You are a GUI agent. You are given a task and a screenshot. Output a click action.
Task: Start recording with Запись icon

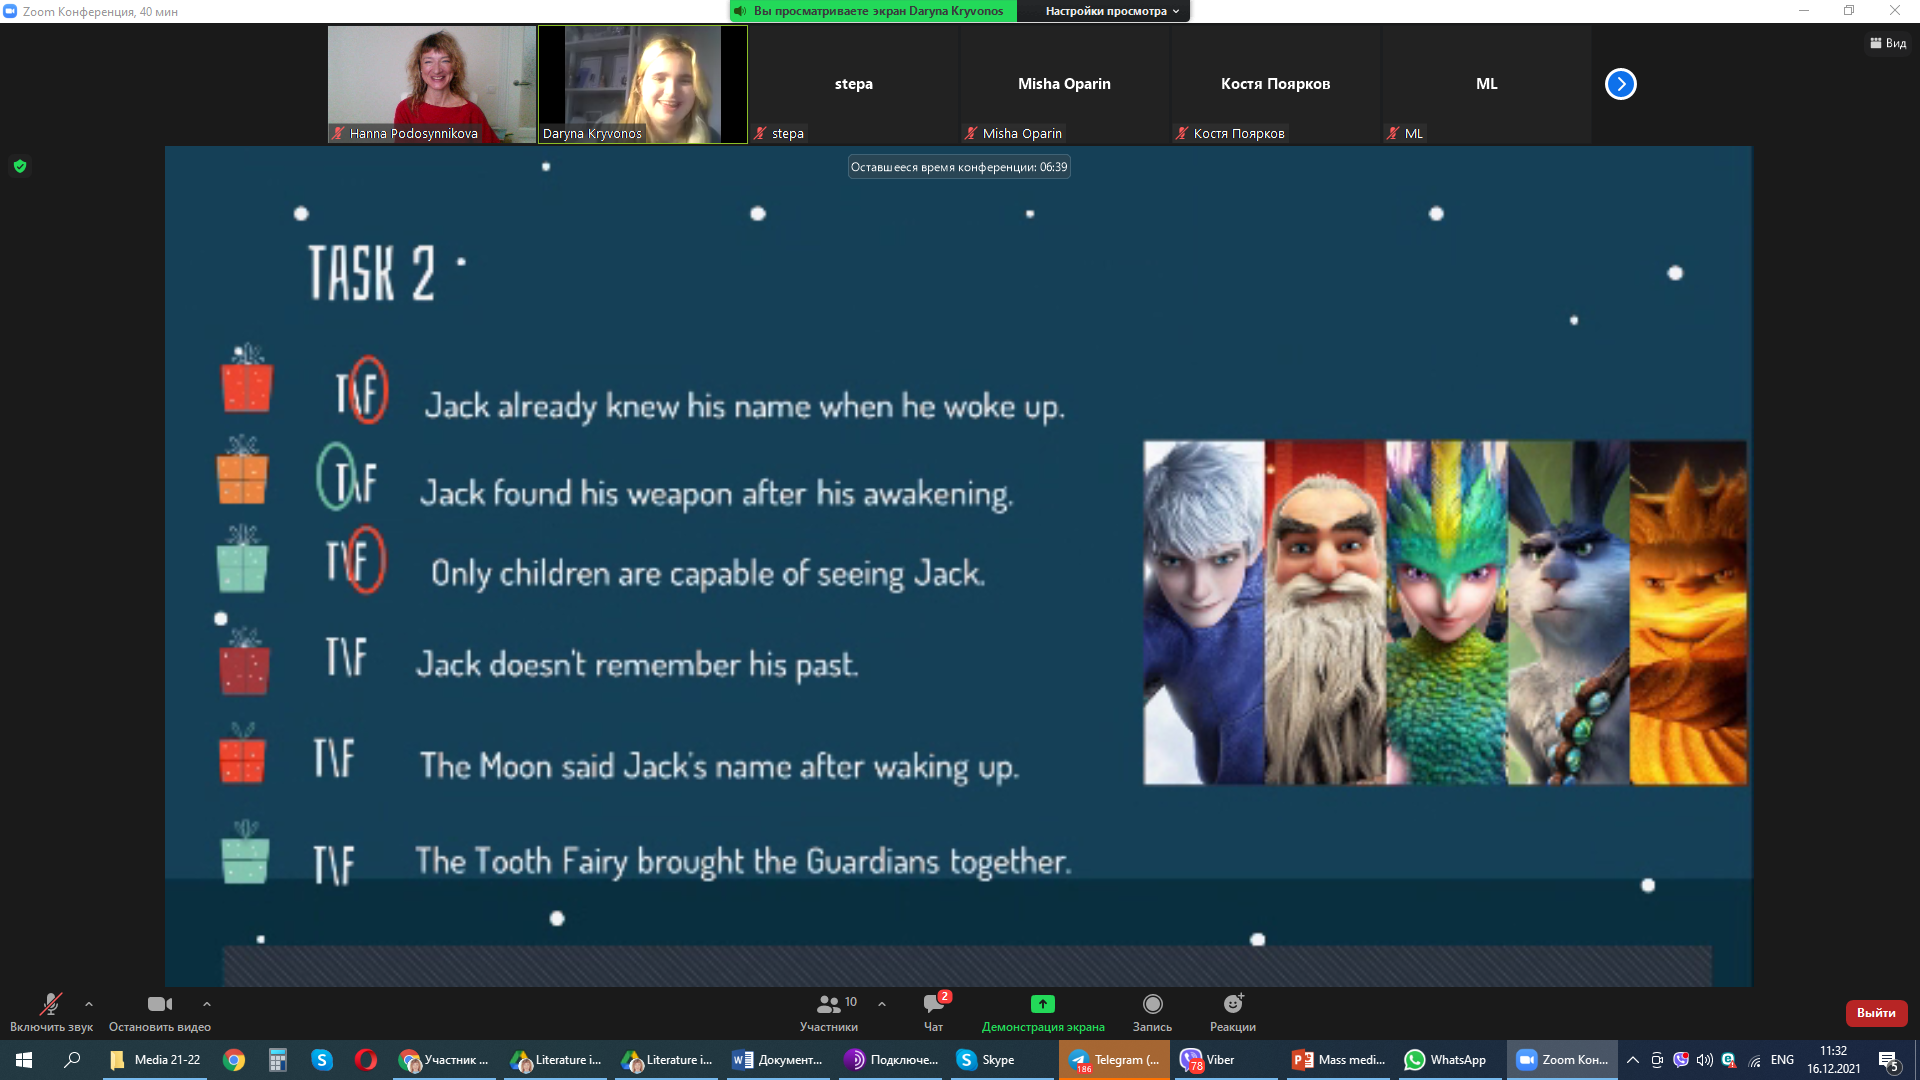click(1152, 1004)
